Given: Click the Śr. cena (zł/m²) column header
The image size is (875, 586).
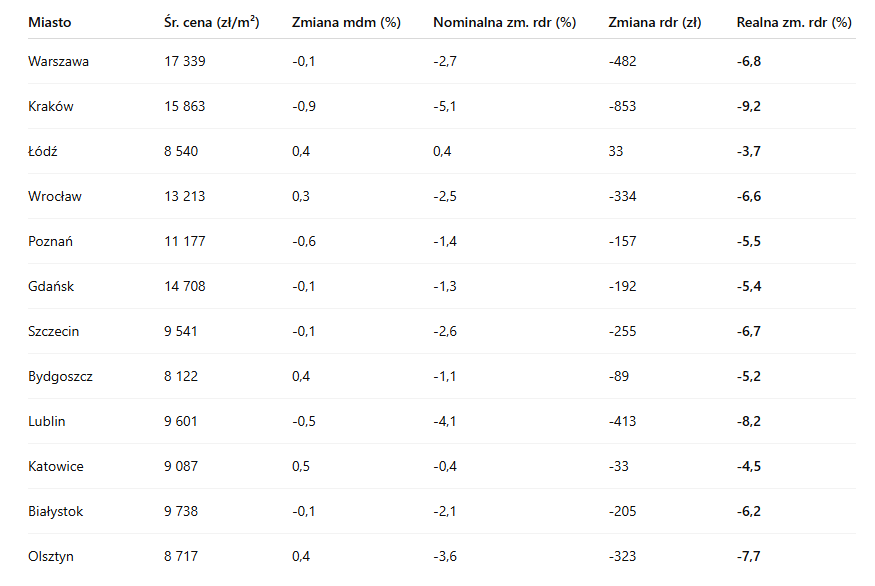Looking at the screenshot, I should [212, 22].
